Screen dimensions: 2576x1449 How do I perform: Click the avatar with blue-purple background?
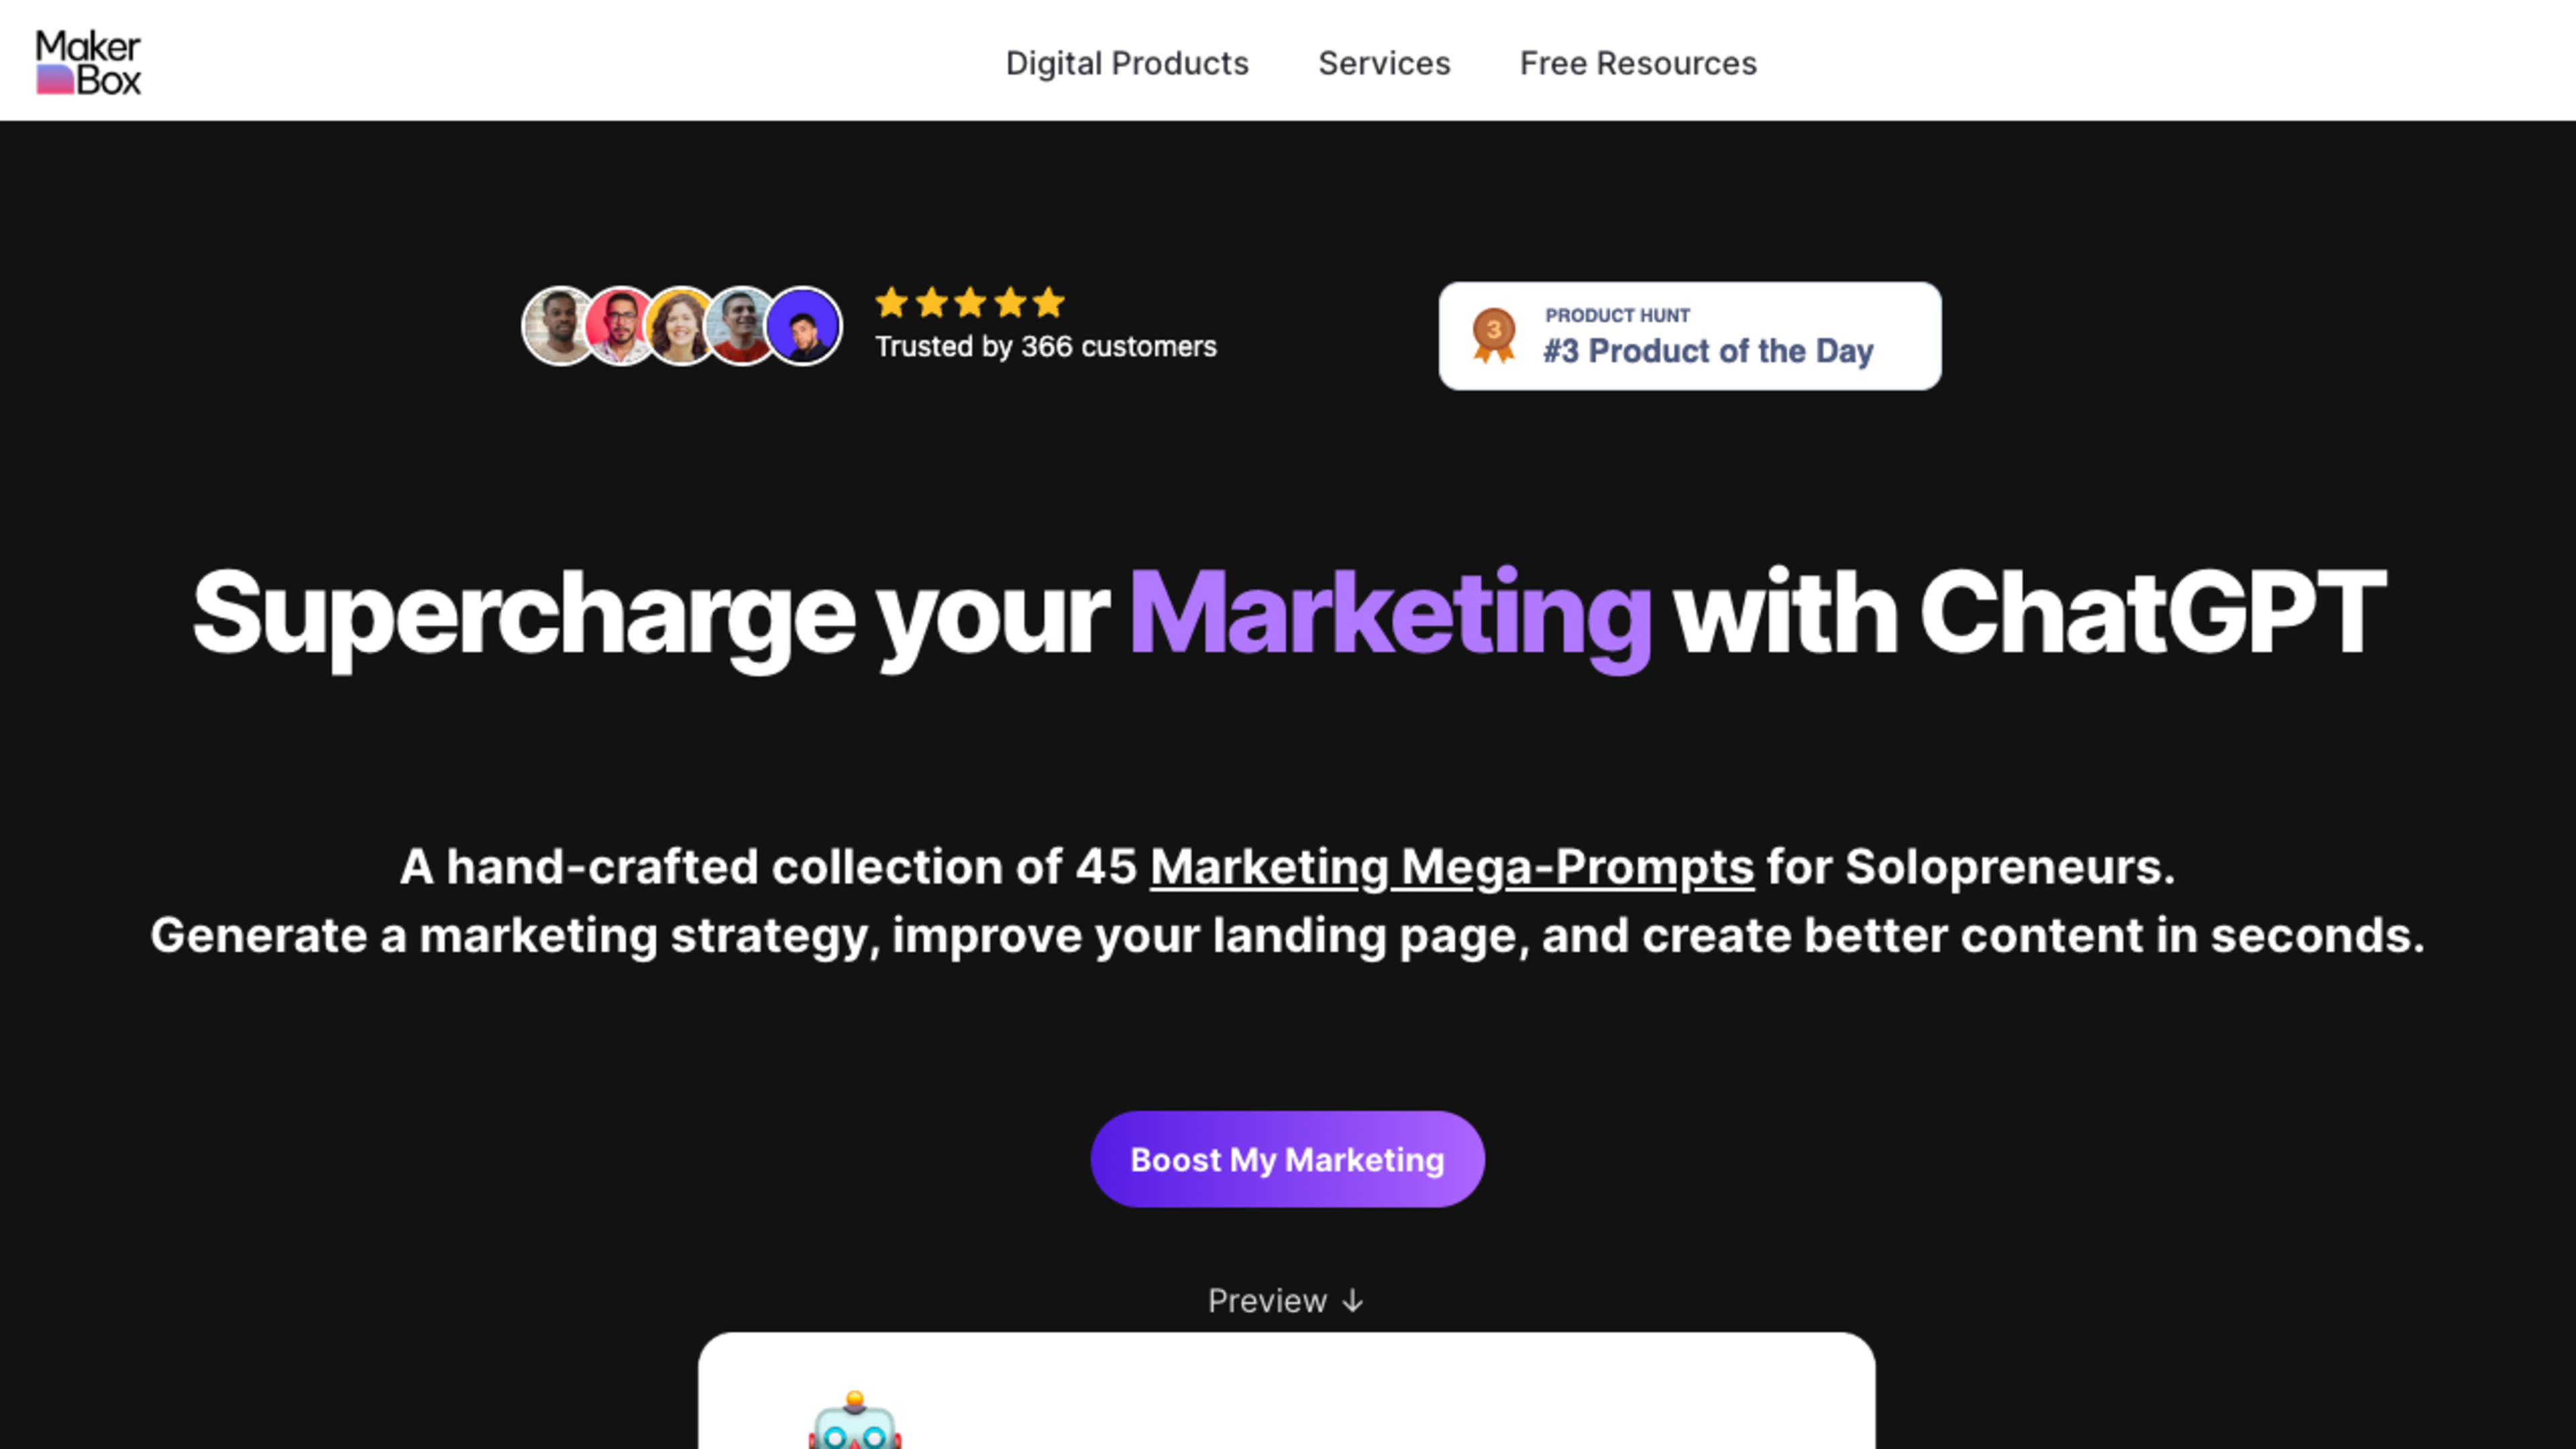pos(803,326)
